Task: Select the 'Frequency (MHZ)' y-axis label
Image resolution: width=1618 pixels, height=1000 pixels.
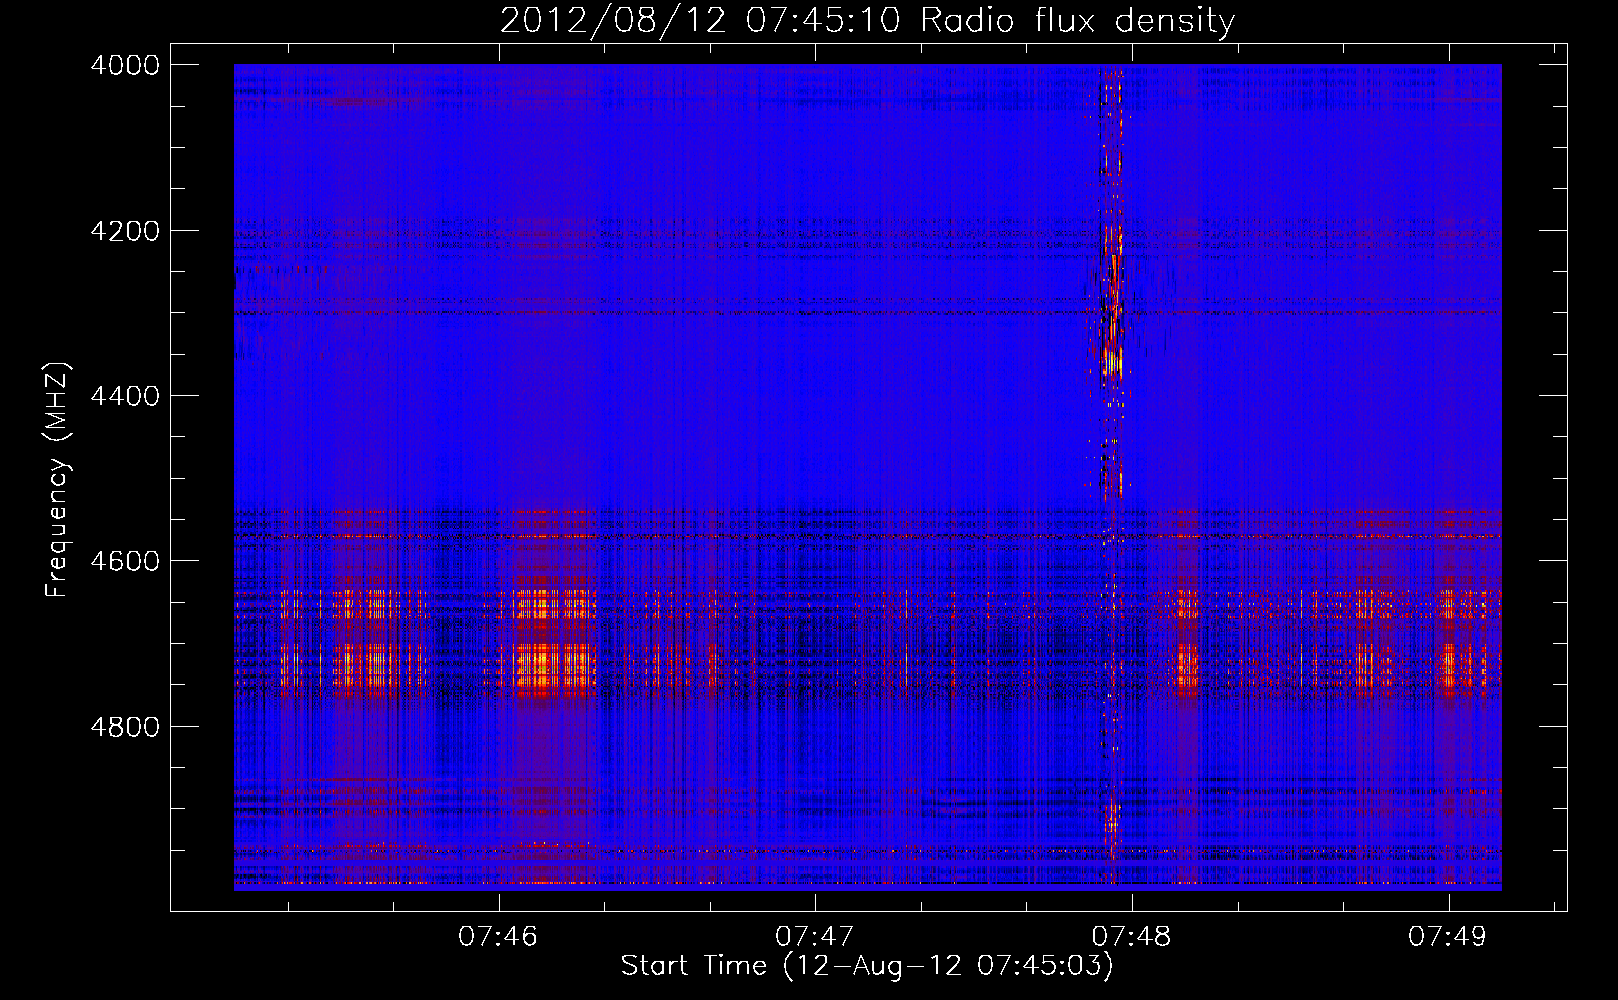Action: coord(57,480)
